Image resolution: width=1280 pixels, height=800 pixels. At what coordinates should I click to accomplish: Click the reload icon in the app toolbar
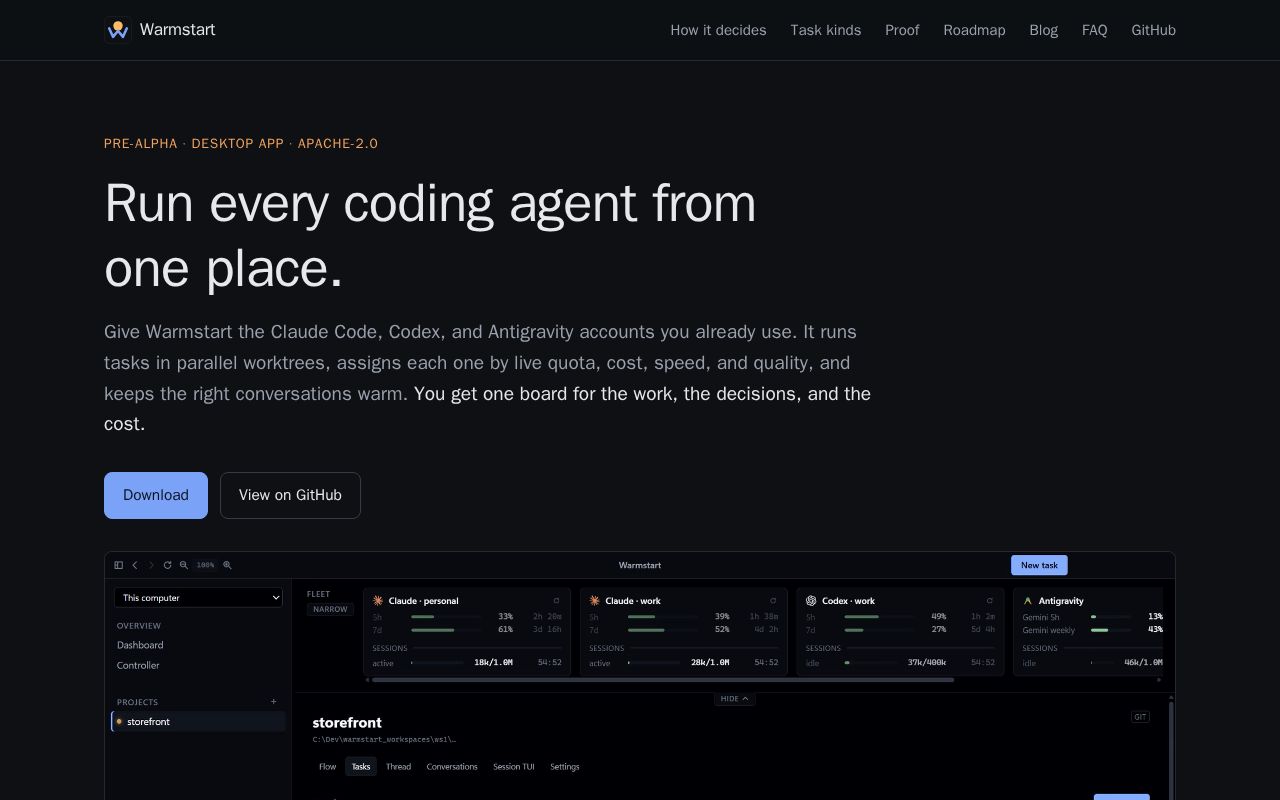click(x=167, y=565)
